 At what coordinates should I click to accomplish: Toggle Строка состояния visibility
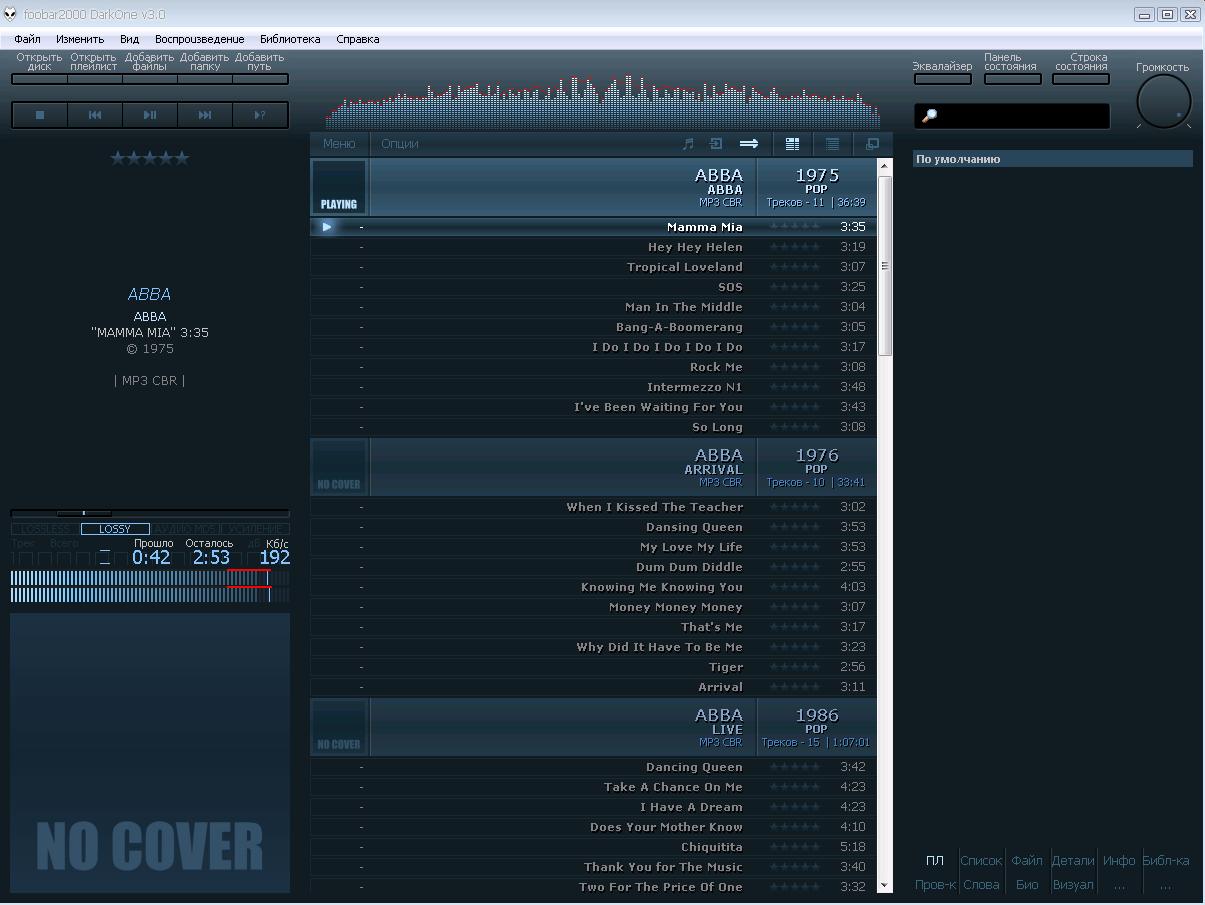(1081, 78)
